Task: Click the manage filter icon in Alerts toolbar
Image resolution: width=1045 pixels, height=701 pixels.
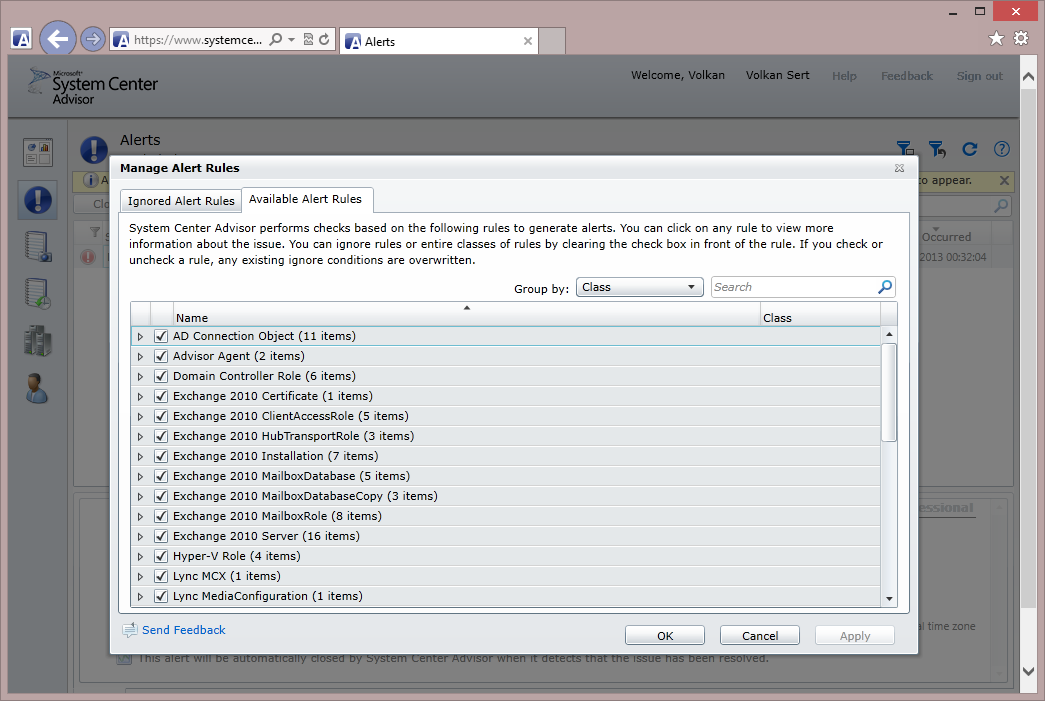Action: (905, 149)
